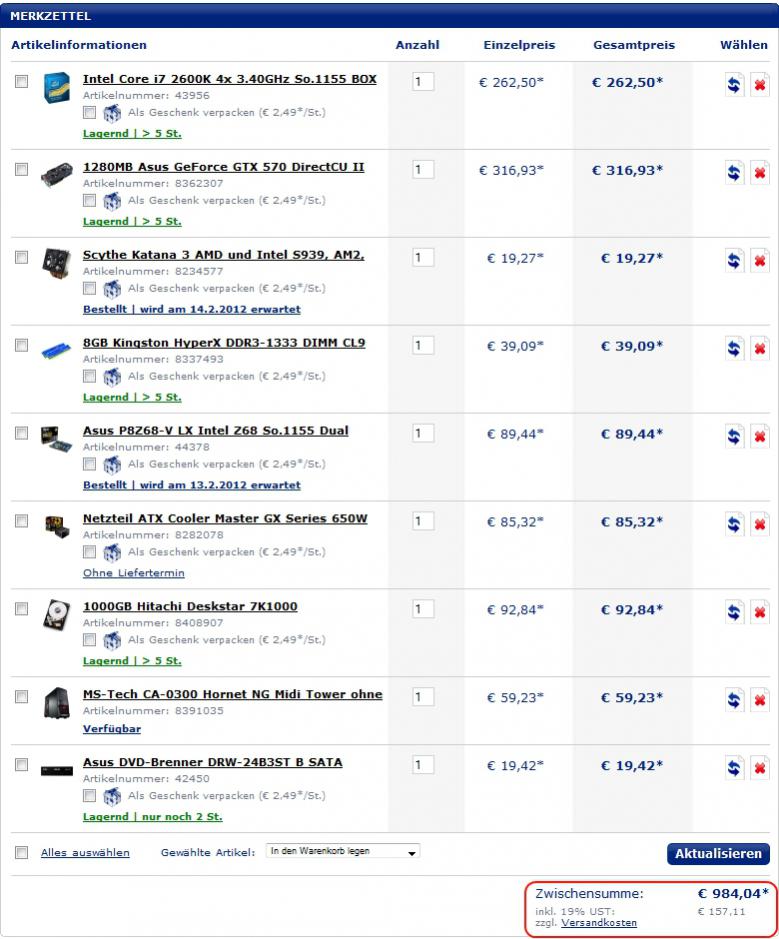Delete the Hitachi Deskstar 7K1000 item
The height and width of the screenshot is (939, 779).
[760, 613]
